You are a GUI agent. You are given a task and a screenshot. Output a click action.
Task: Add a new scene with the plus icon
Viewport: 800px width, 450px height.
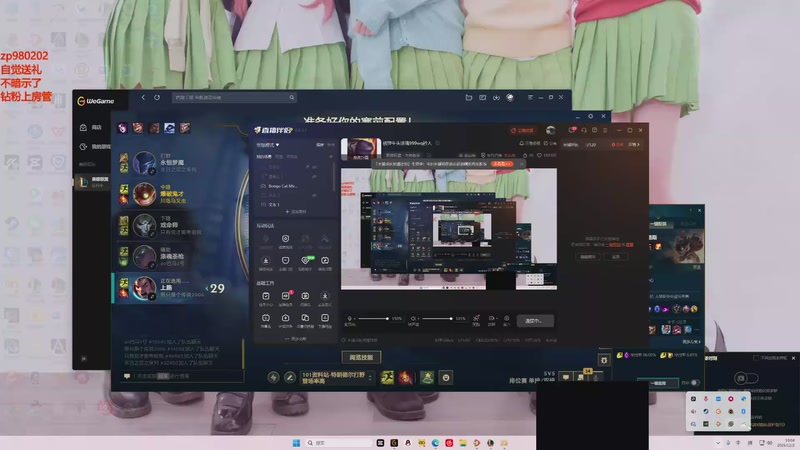coord(331,157)
